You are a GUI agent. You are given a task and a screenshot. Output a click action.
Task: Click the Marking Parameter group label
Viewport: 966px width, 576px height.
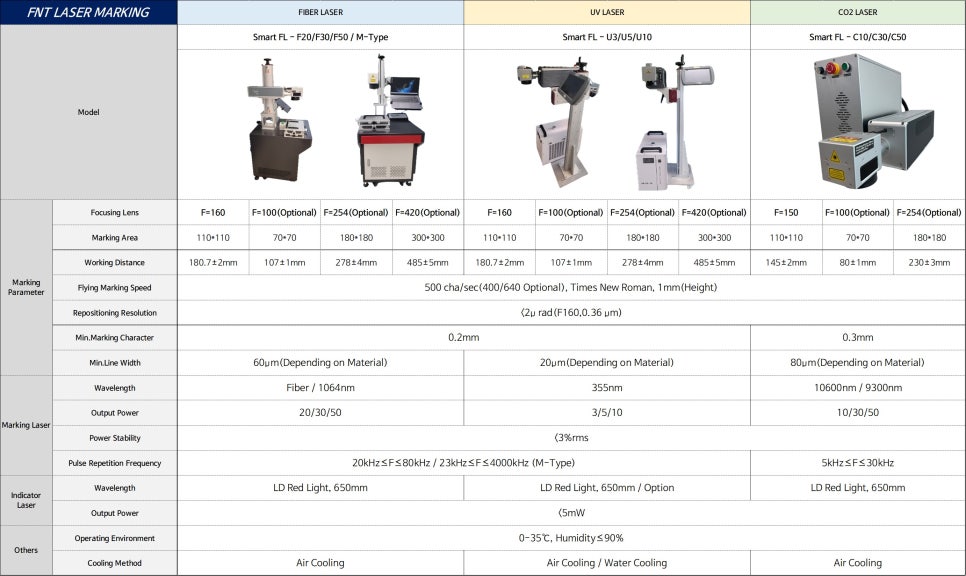click(26, 288)
